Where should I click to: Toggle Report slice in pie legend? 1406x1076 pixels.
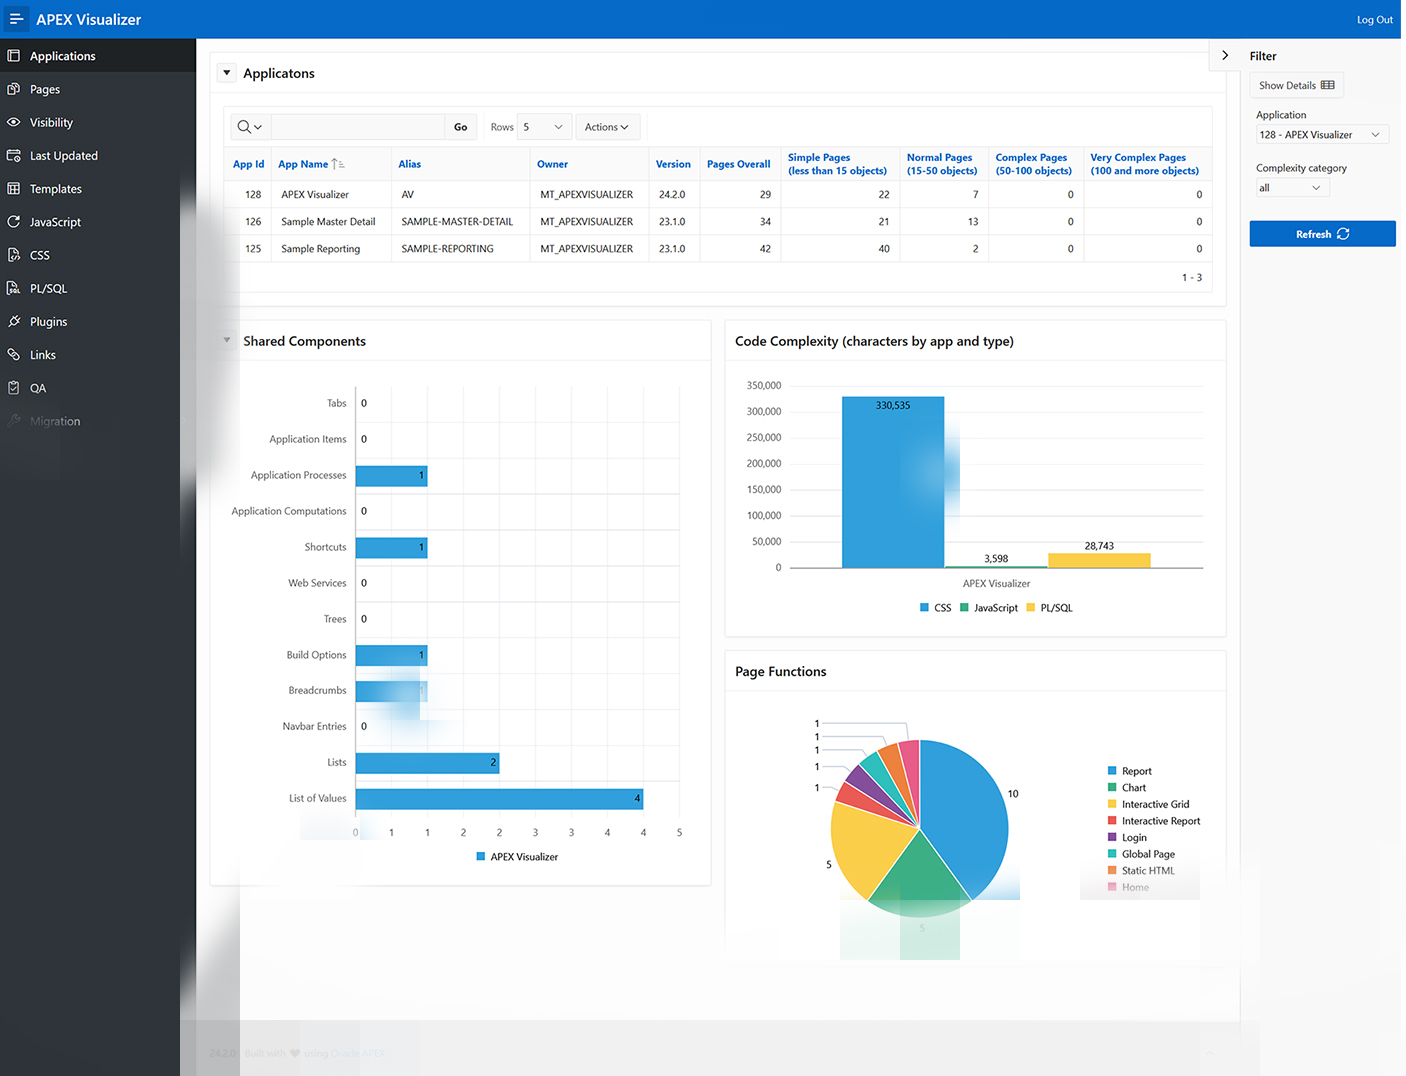1129,771
